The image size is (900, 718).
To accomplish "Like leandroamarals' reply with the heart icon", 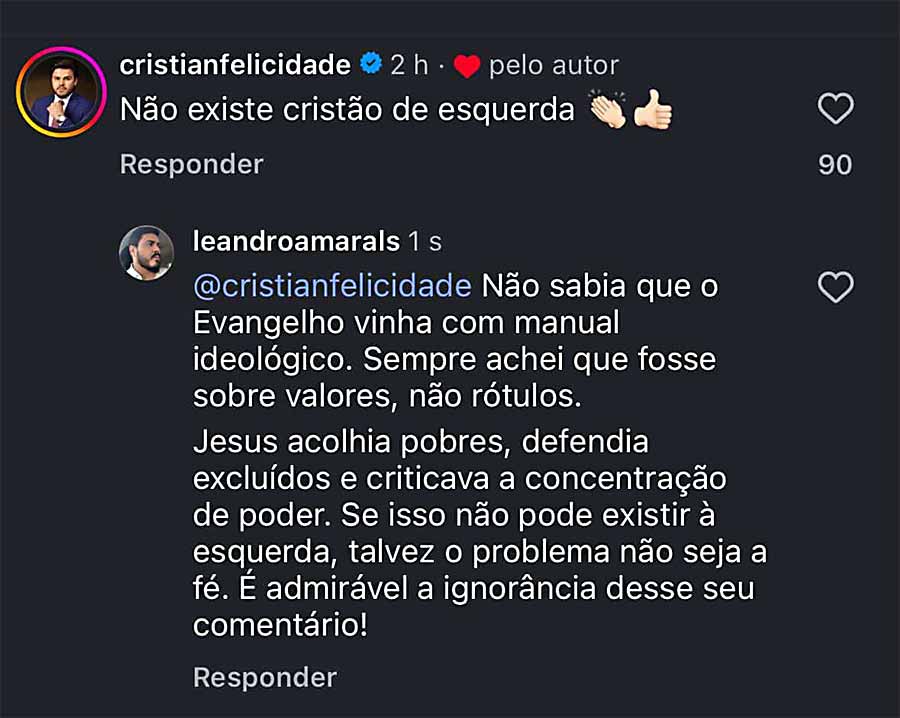I will click(x=835, y=288).
